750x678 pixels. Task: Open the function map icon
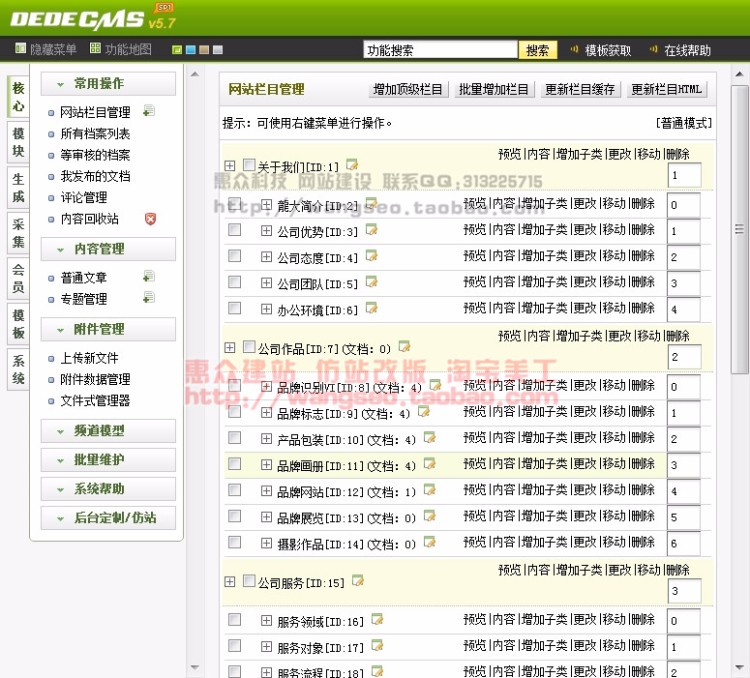click(95, 48)
